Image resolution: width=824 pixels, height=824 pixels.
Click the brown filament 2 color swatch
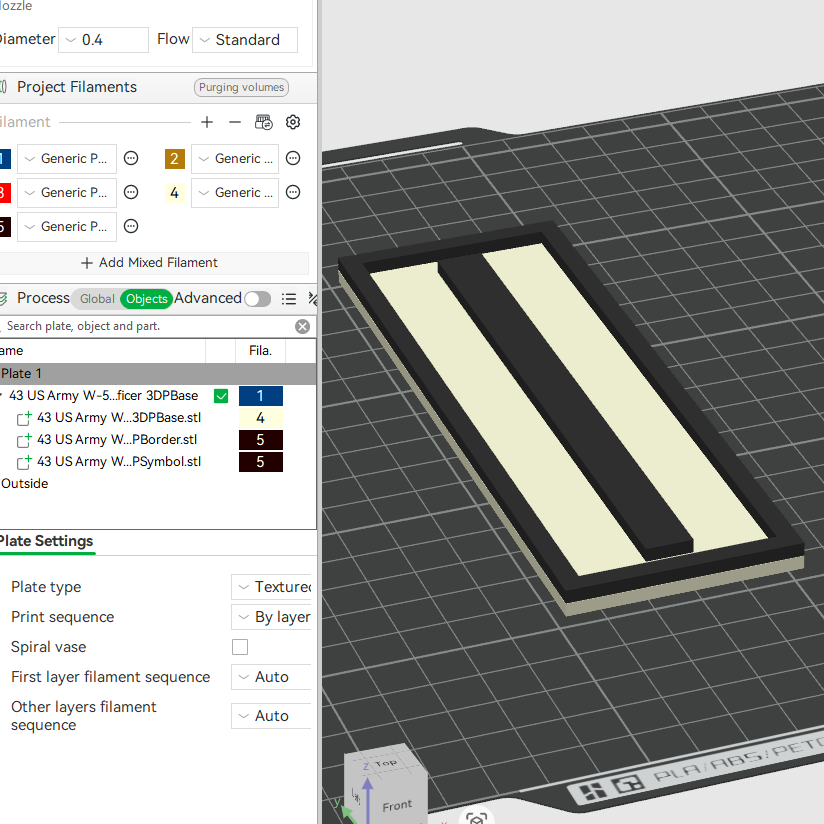click(x=174, y=159)
